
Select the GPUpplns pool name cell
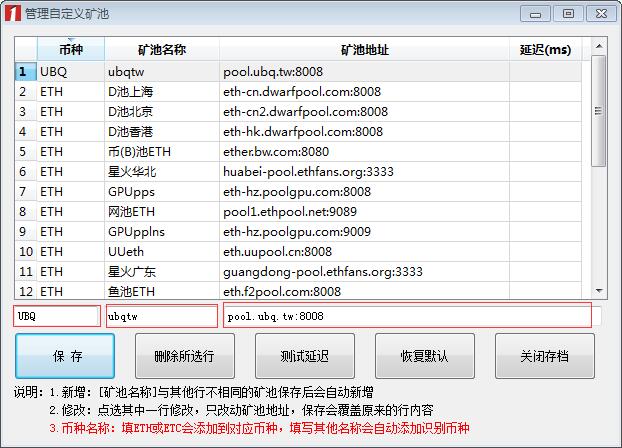coord(162,231)
